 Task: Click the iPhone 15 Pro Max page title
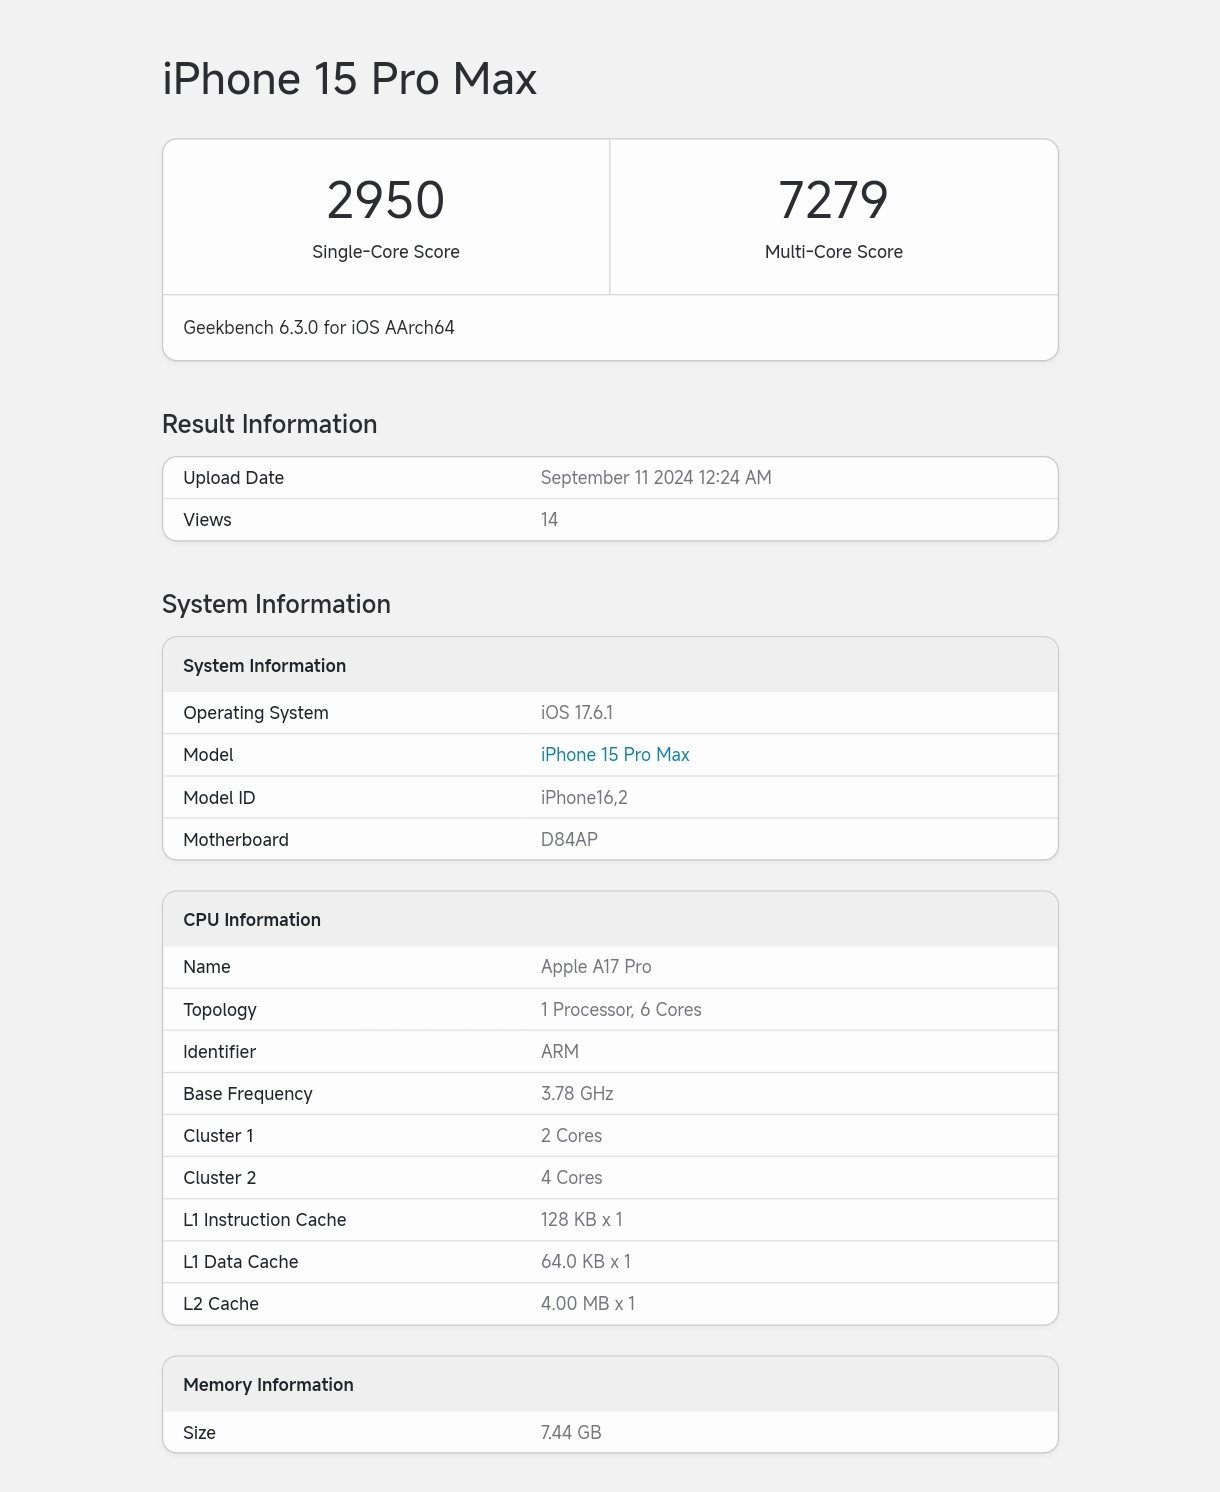[x=350, y=79]
